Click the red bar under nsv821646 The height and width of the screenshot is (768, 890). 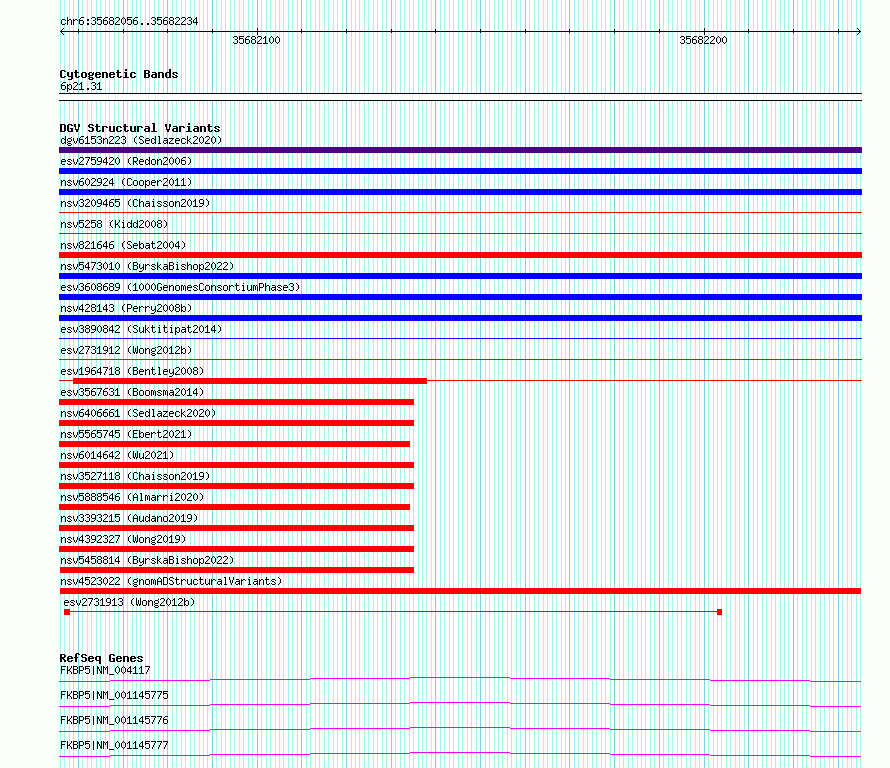click(x=460, y=255)
